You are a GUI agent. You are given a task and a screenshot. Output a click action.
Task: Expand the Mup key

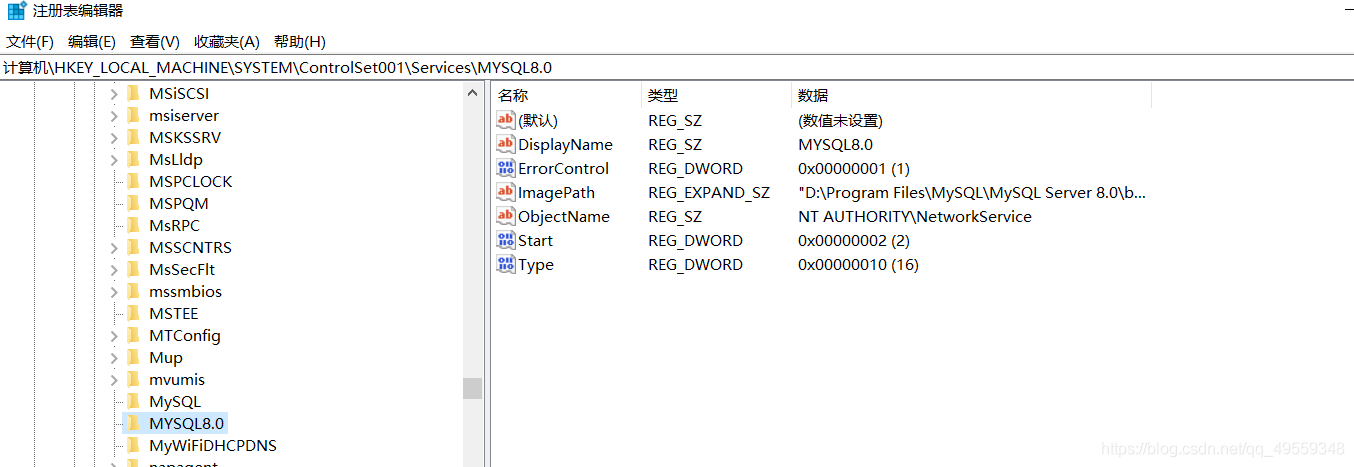click(113, 358)
